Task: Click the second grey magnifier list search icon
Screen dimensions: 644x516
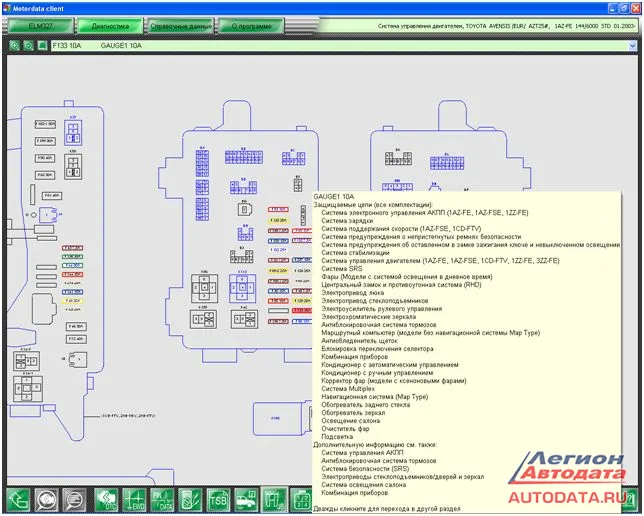Action: point(74,500)
